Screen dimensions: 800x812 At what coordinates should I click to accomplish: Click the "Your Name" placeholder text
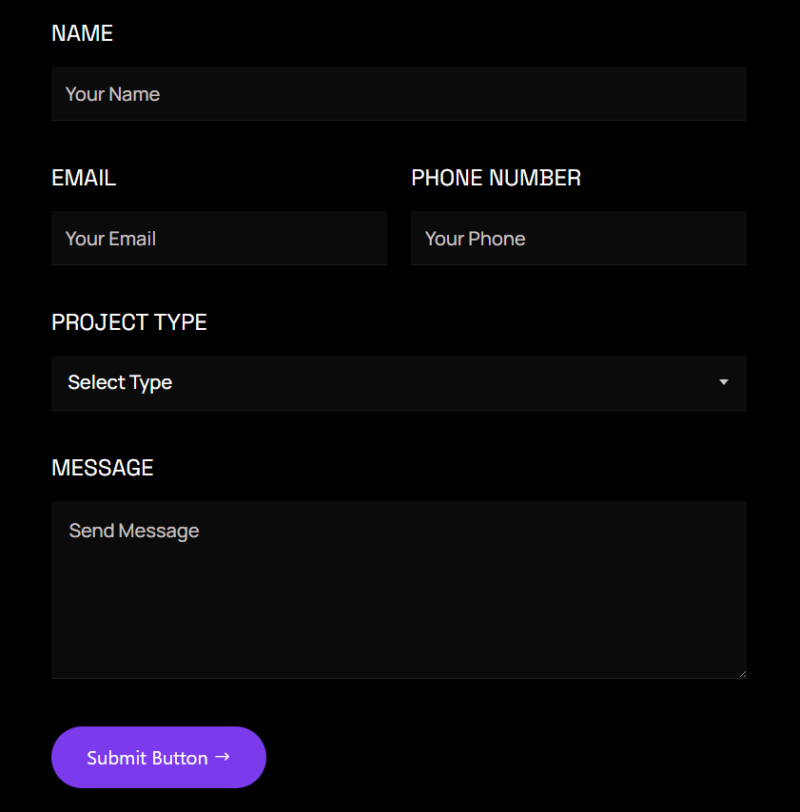(112, 94)
